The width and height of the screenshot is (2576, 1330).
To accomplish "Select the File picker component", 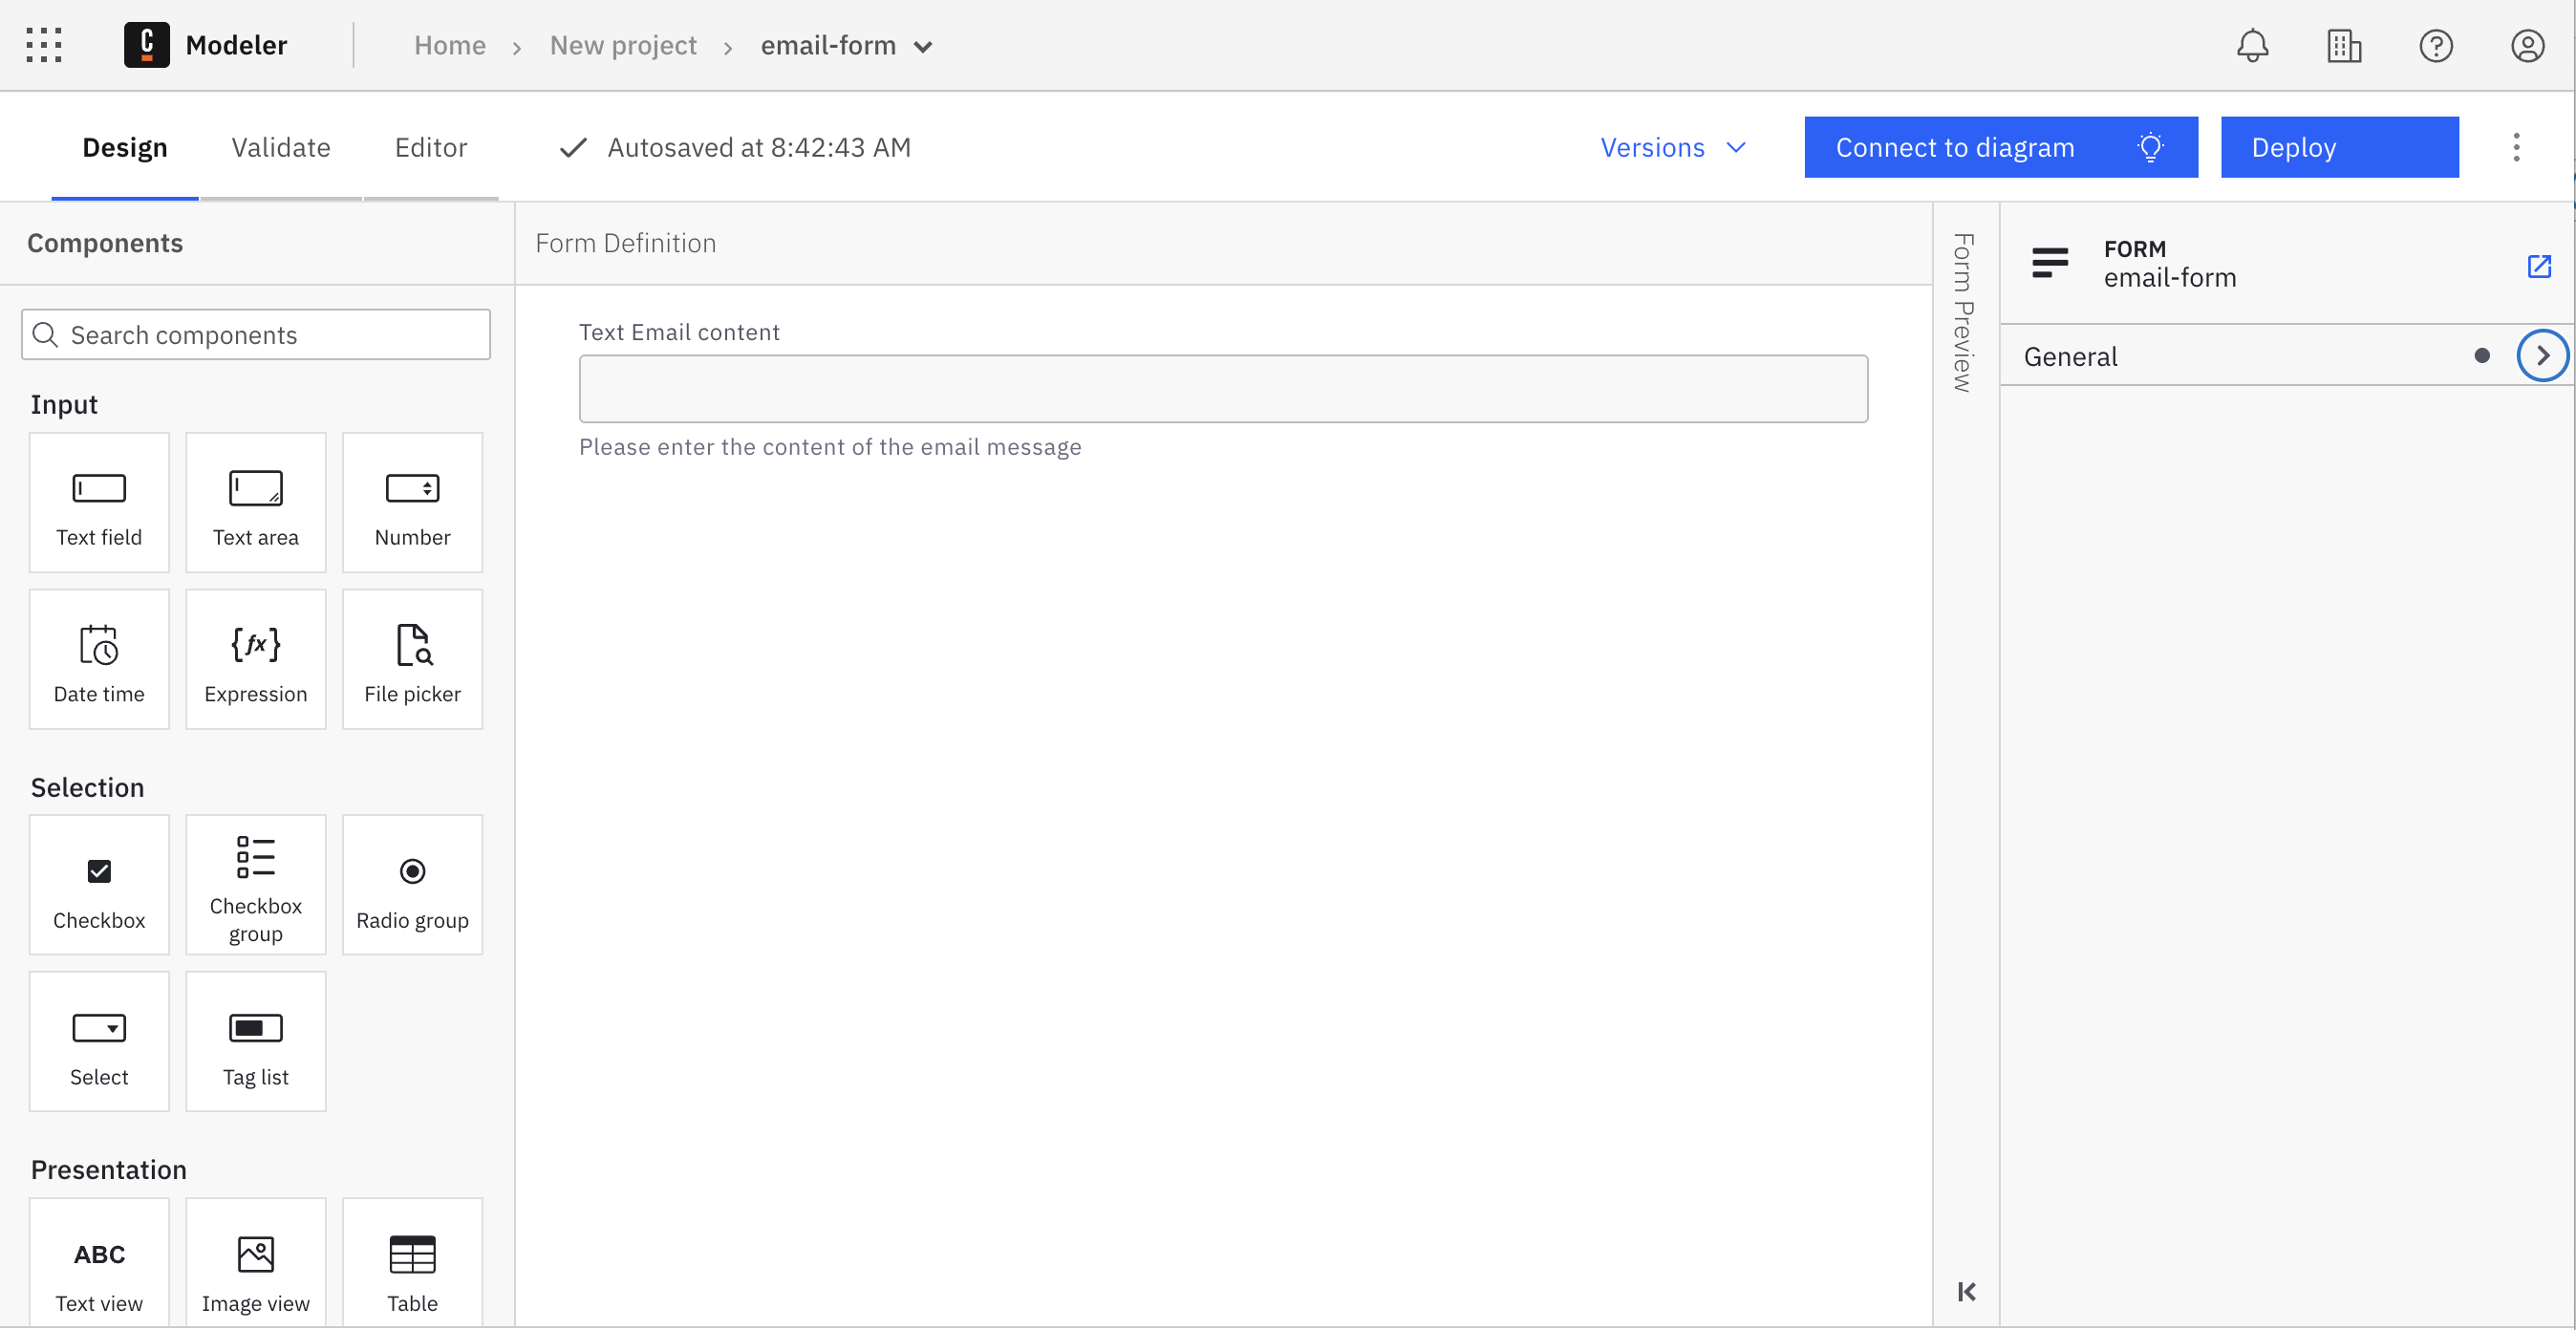I will [412, 659].
